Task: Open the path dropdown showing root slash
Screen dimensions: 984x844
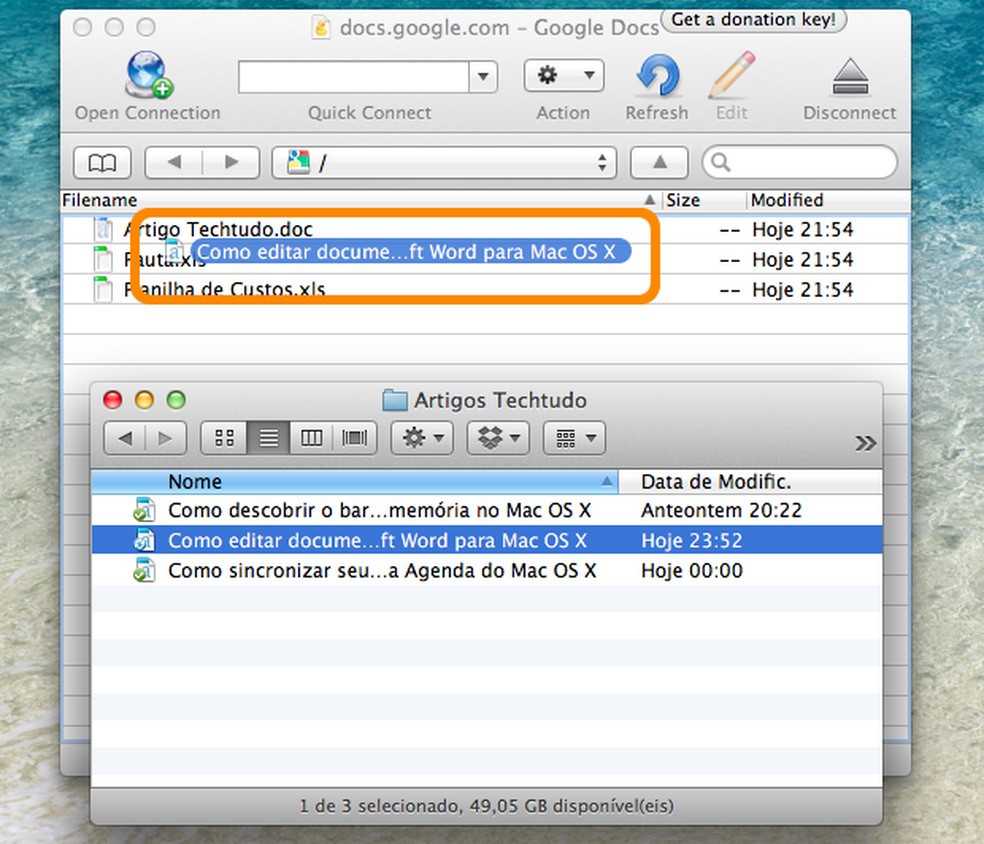Action: pyautogui.click(x=444, y=163)
